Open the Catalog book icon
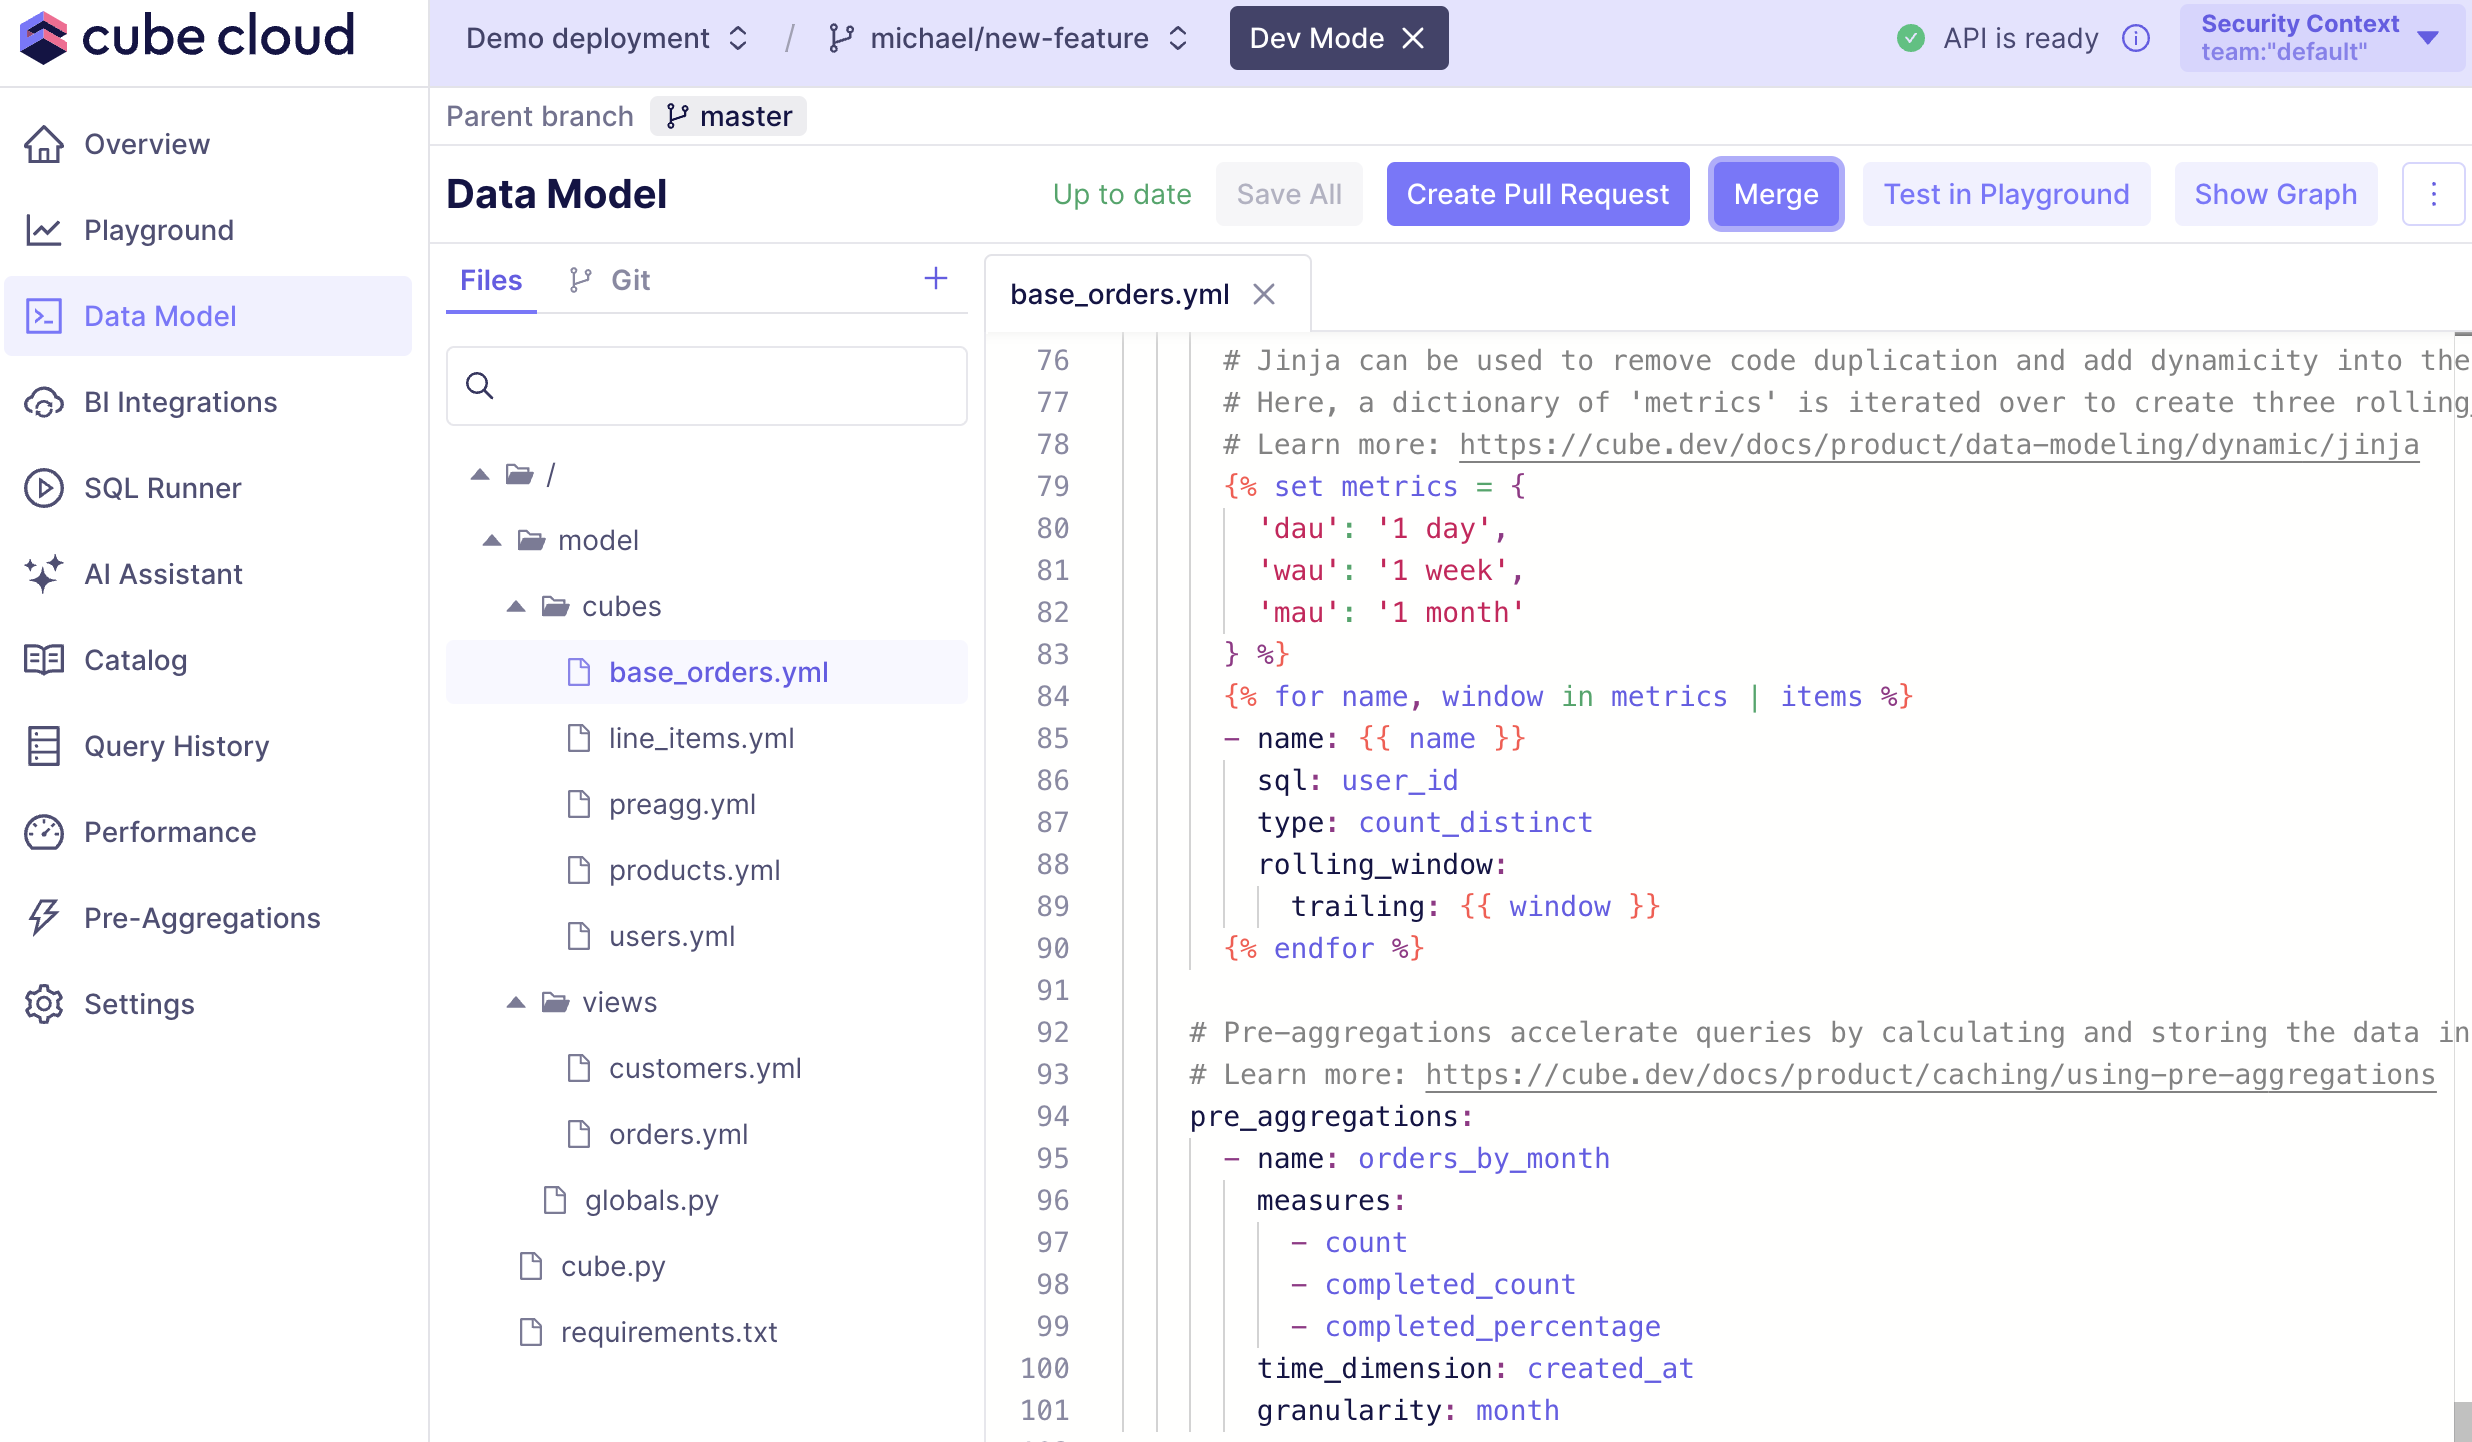Viewport: 2472px width, 1442px height. pyautogui.click(x=44, y=660)
